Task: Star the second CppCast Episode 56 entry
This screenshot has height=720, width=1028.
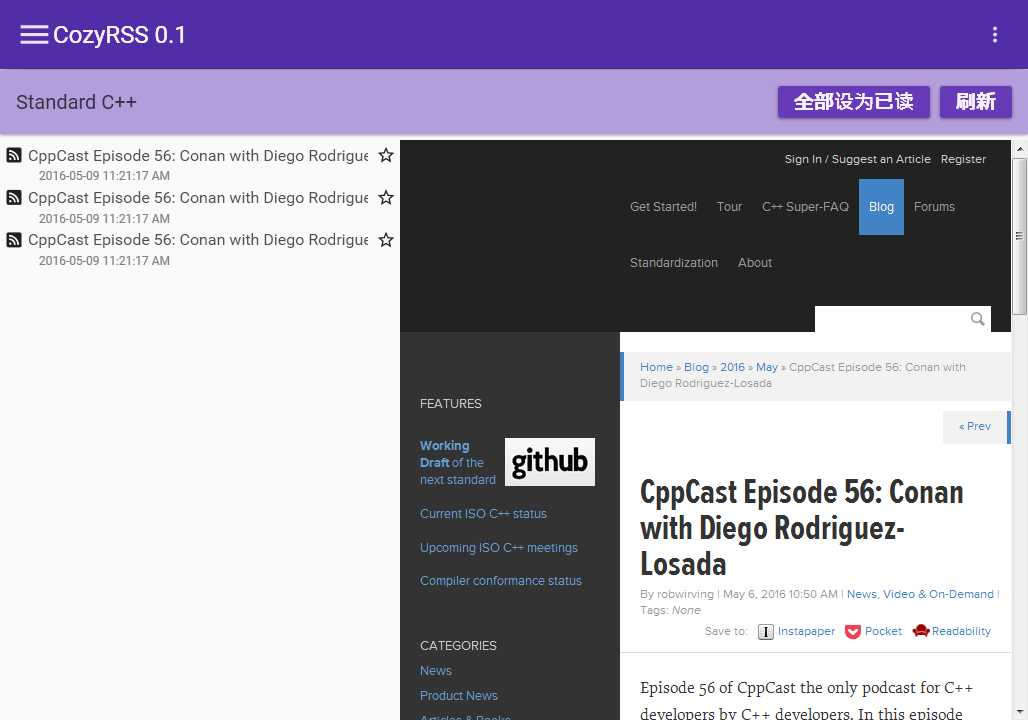Action: click(386, 197)
